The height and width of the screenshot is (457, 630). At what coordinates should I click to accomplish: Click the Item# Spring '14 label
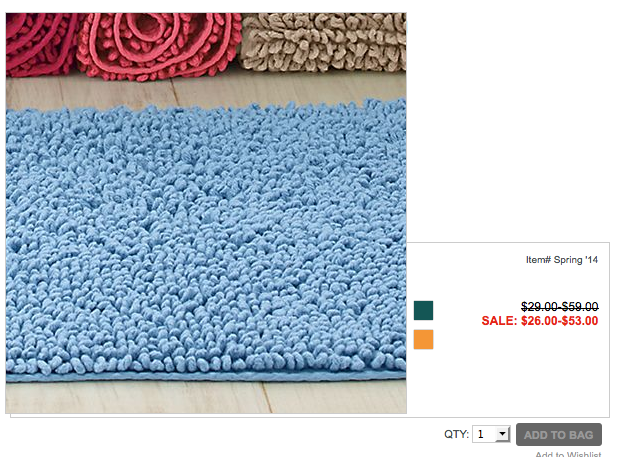(562, 260)
